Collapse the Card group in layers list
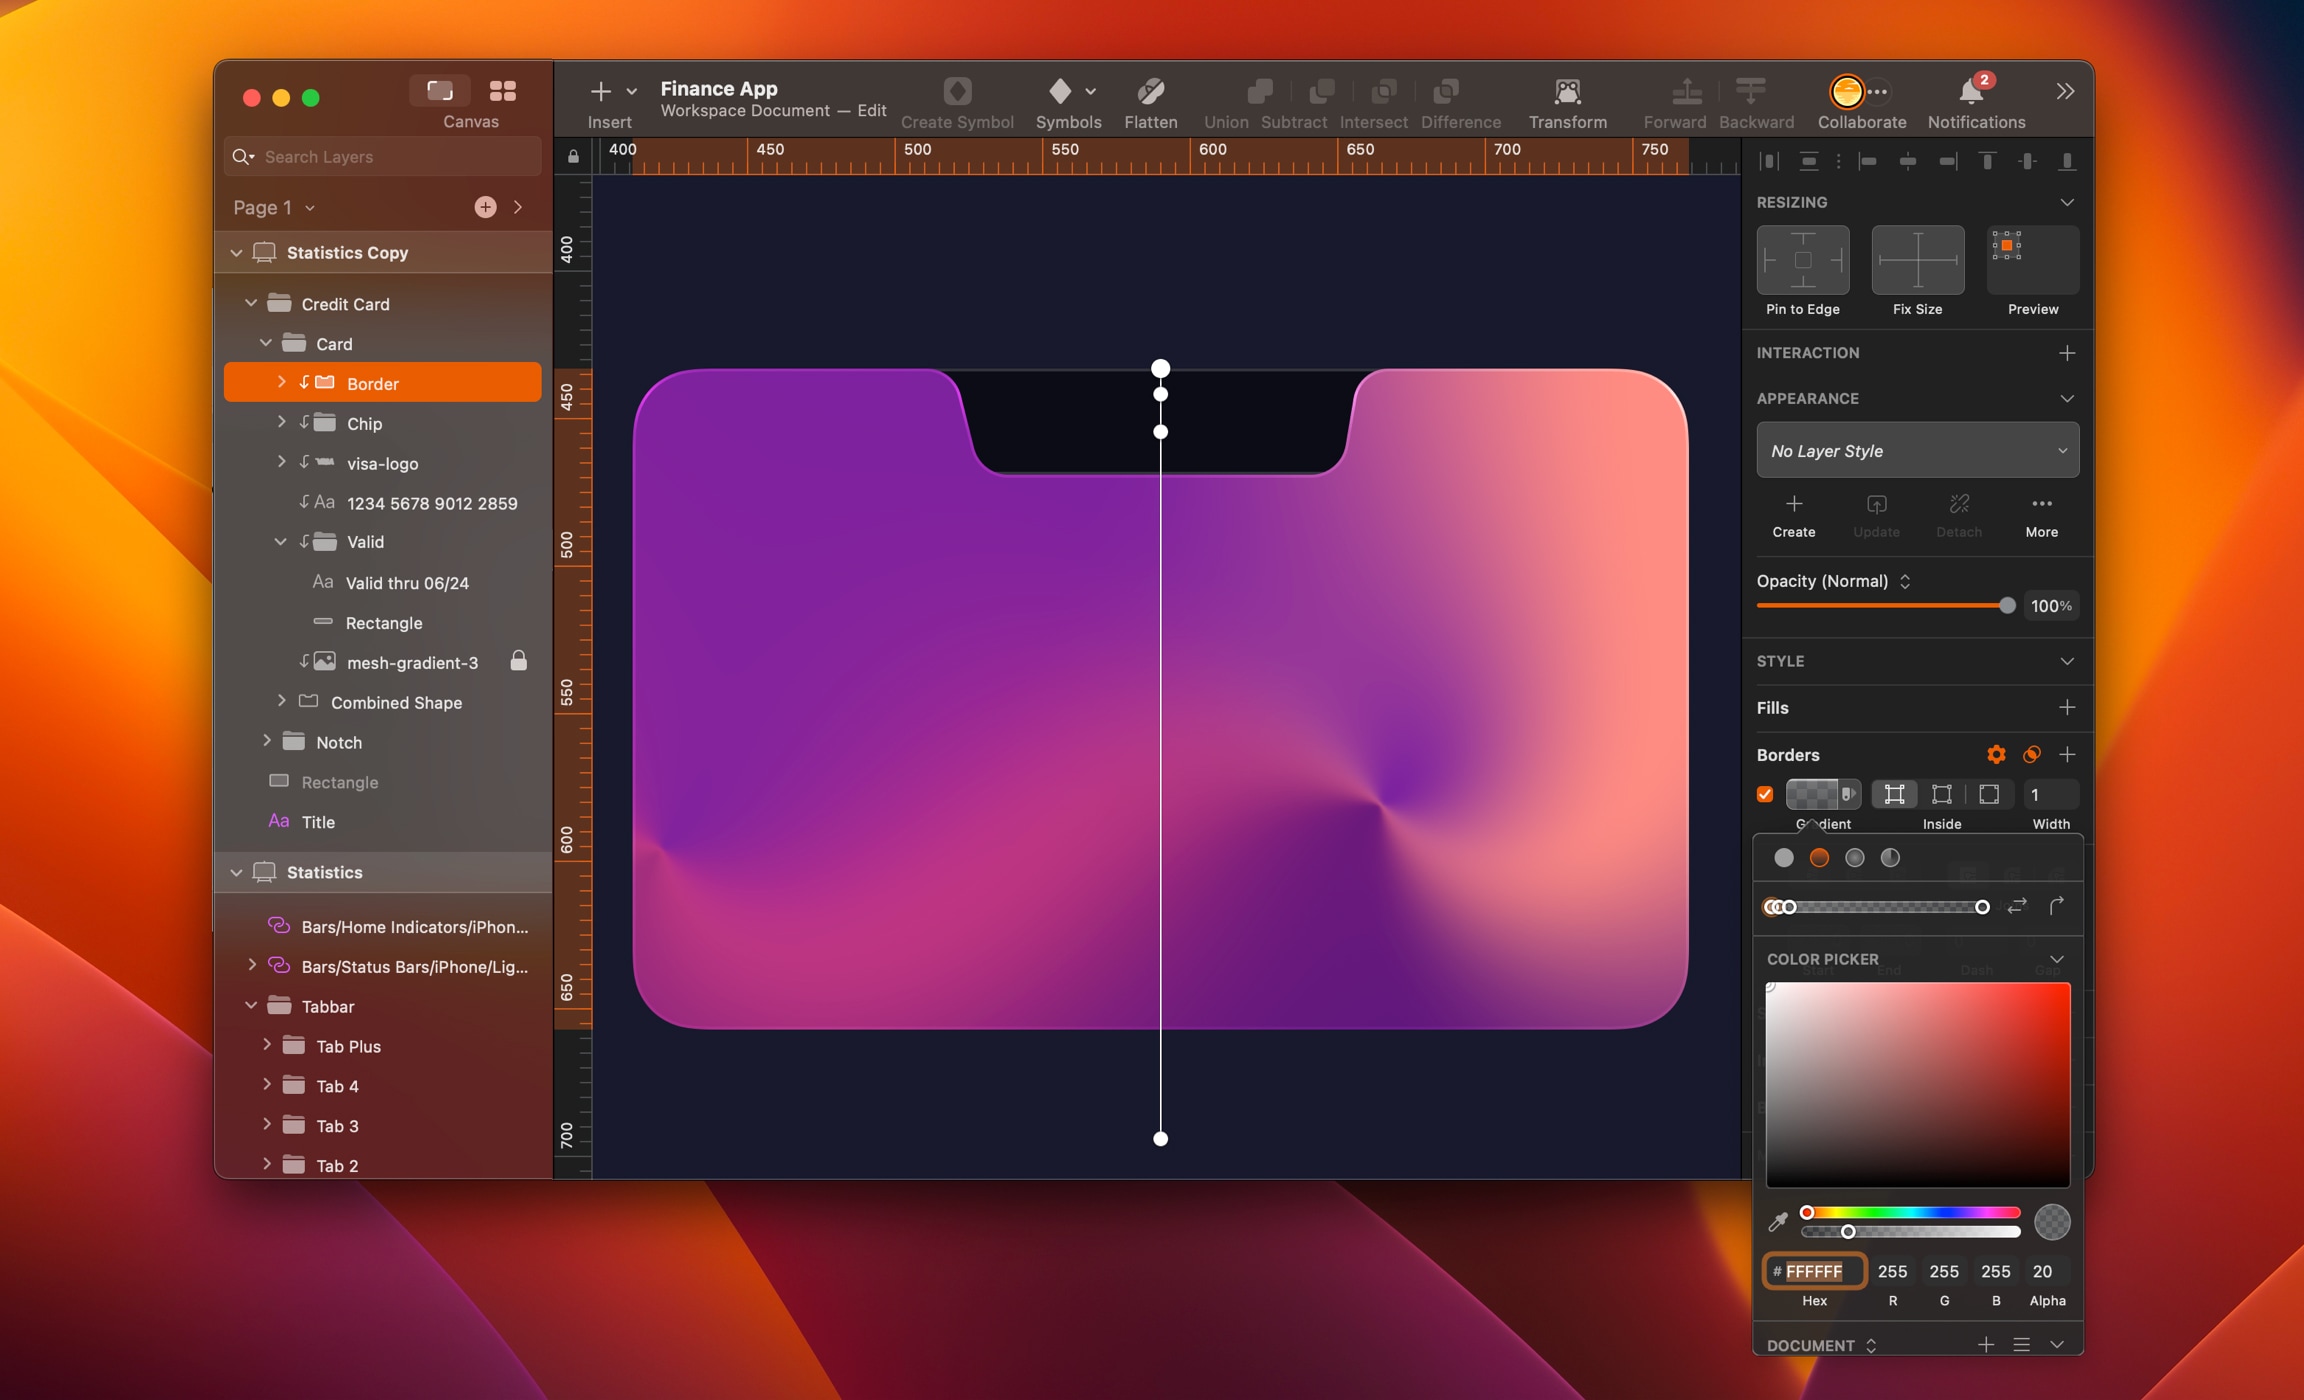This screenshot has height=1400, width=2304. coord(266,343)
